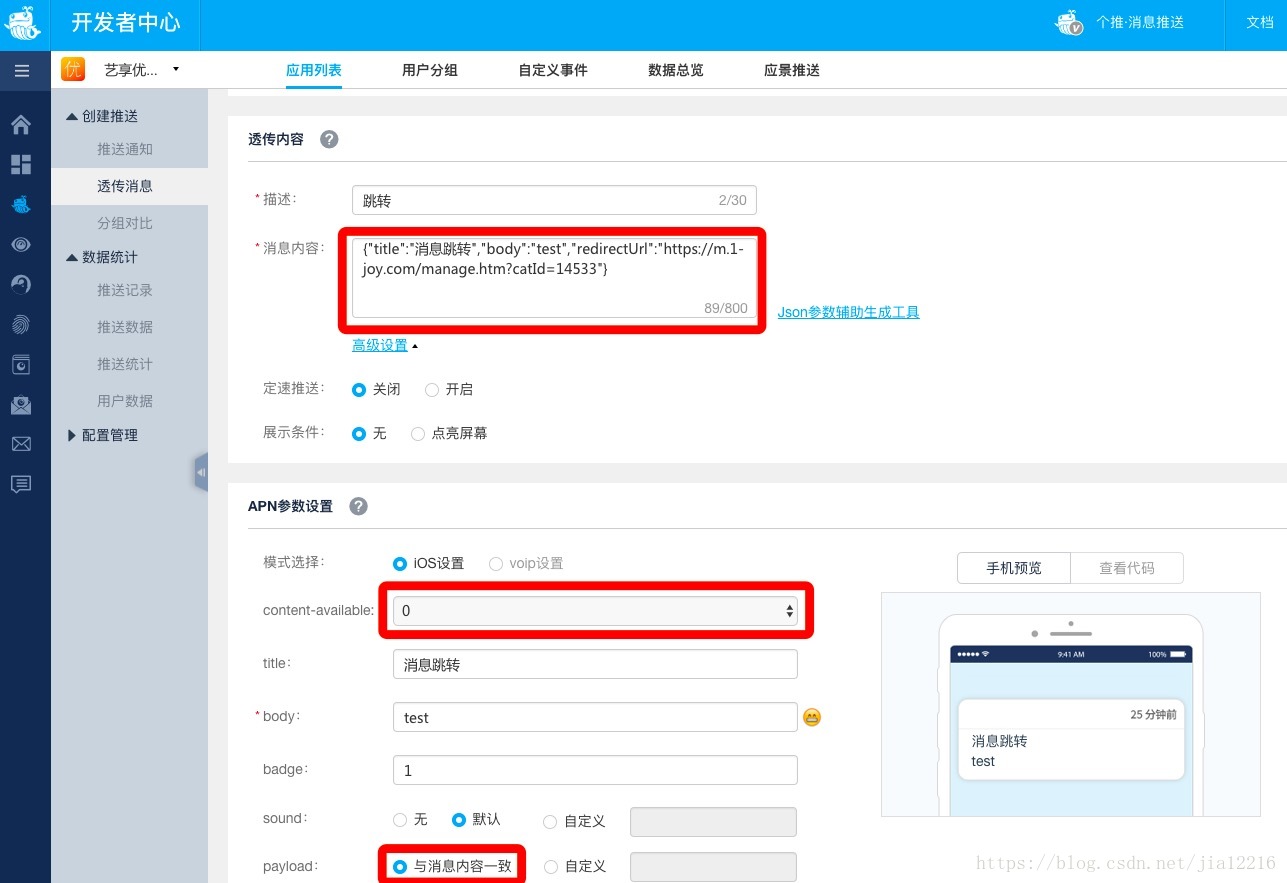
Task: Show the 手机预览 preview tab
Action: point(1014,567)
